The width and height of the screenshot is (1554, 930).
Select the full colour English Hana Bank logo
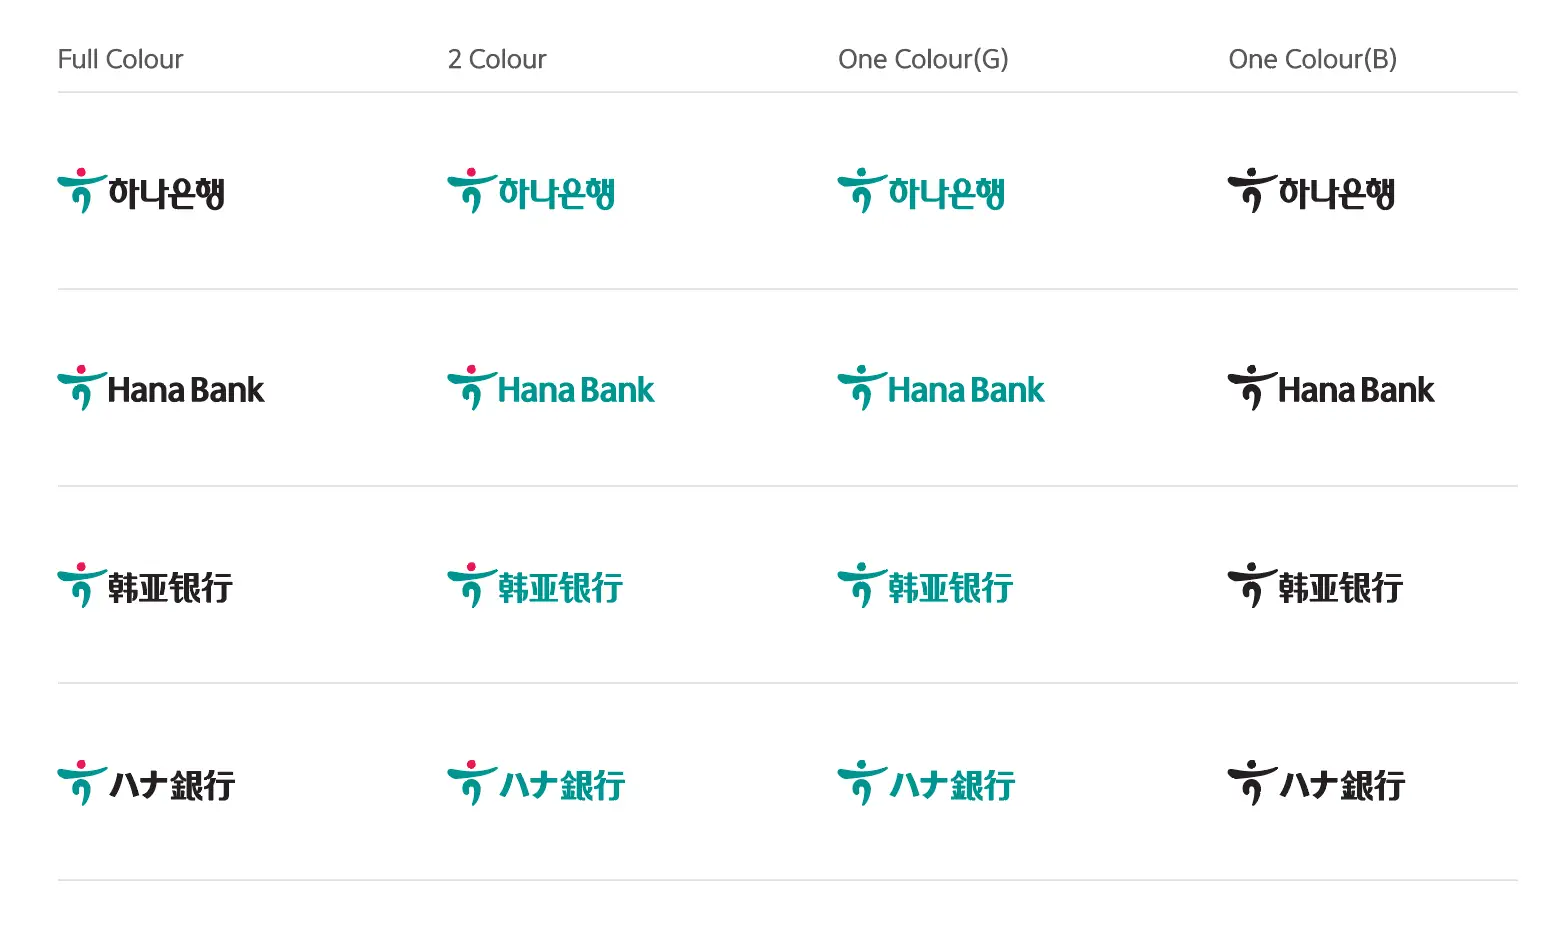pos(161,387)
